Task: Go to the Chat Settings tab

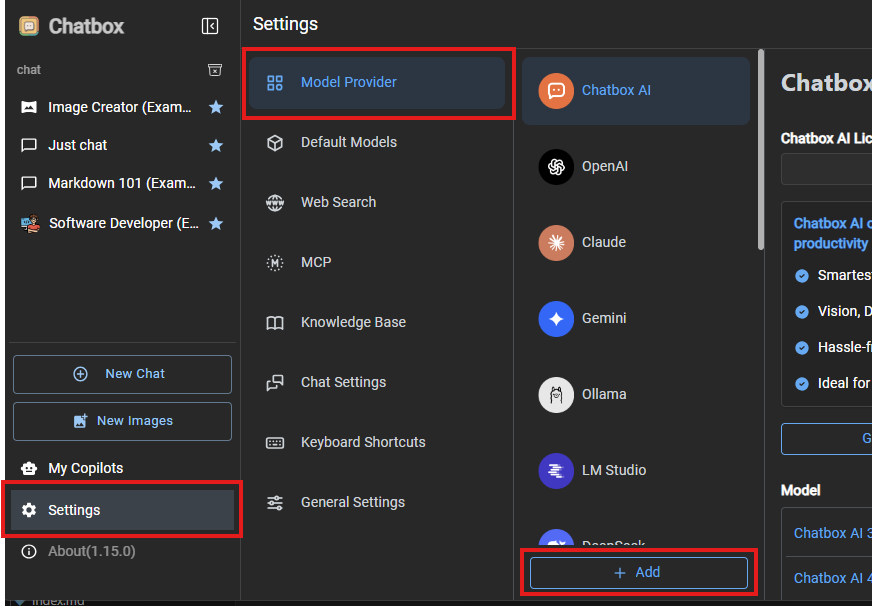Action: point(377,383)
